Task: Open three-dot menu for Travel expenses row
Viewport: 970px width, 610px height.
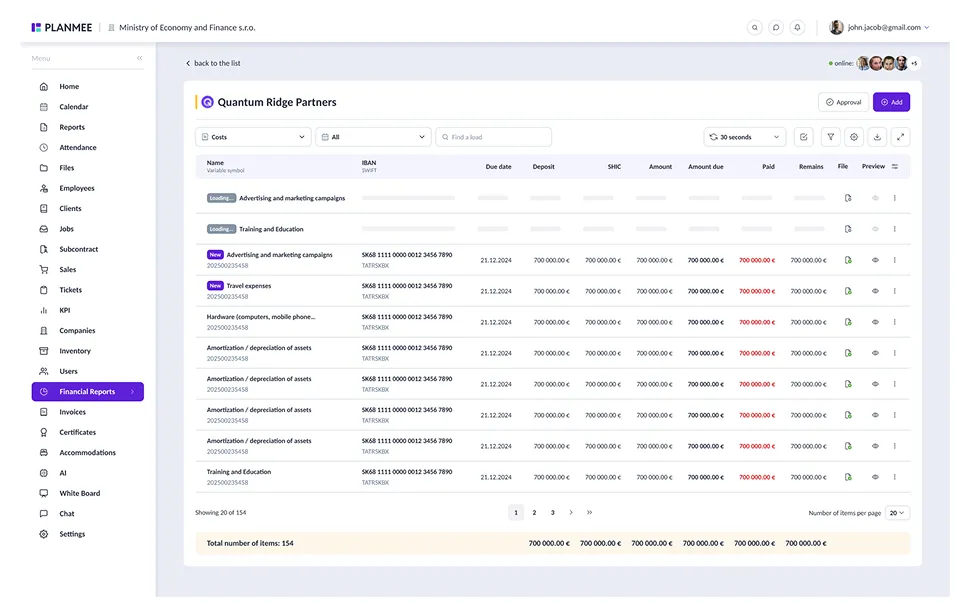Action: coord(895,291)
